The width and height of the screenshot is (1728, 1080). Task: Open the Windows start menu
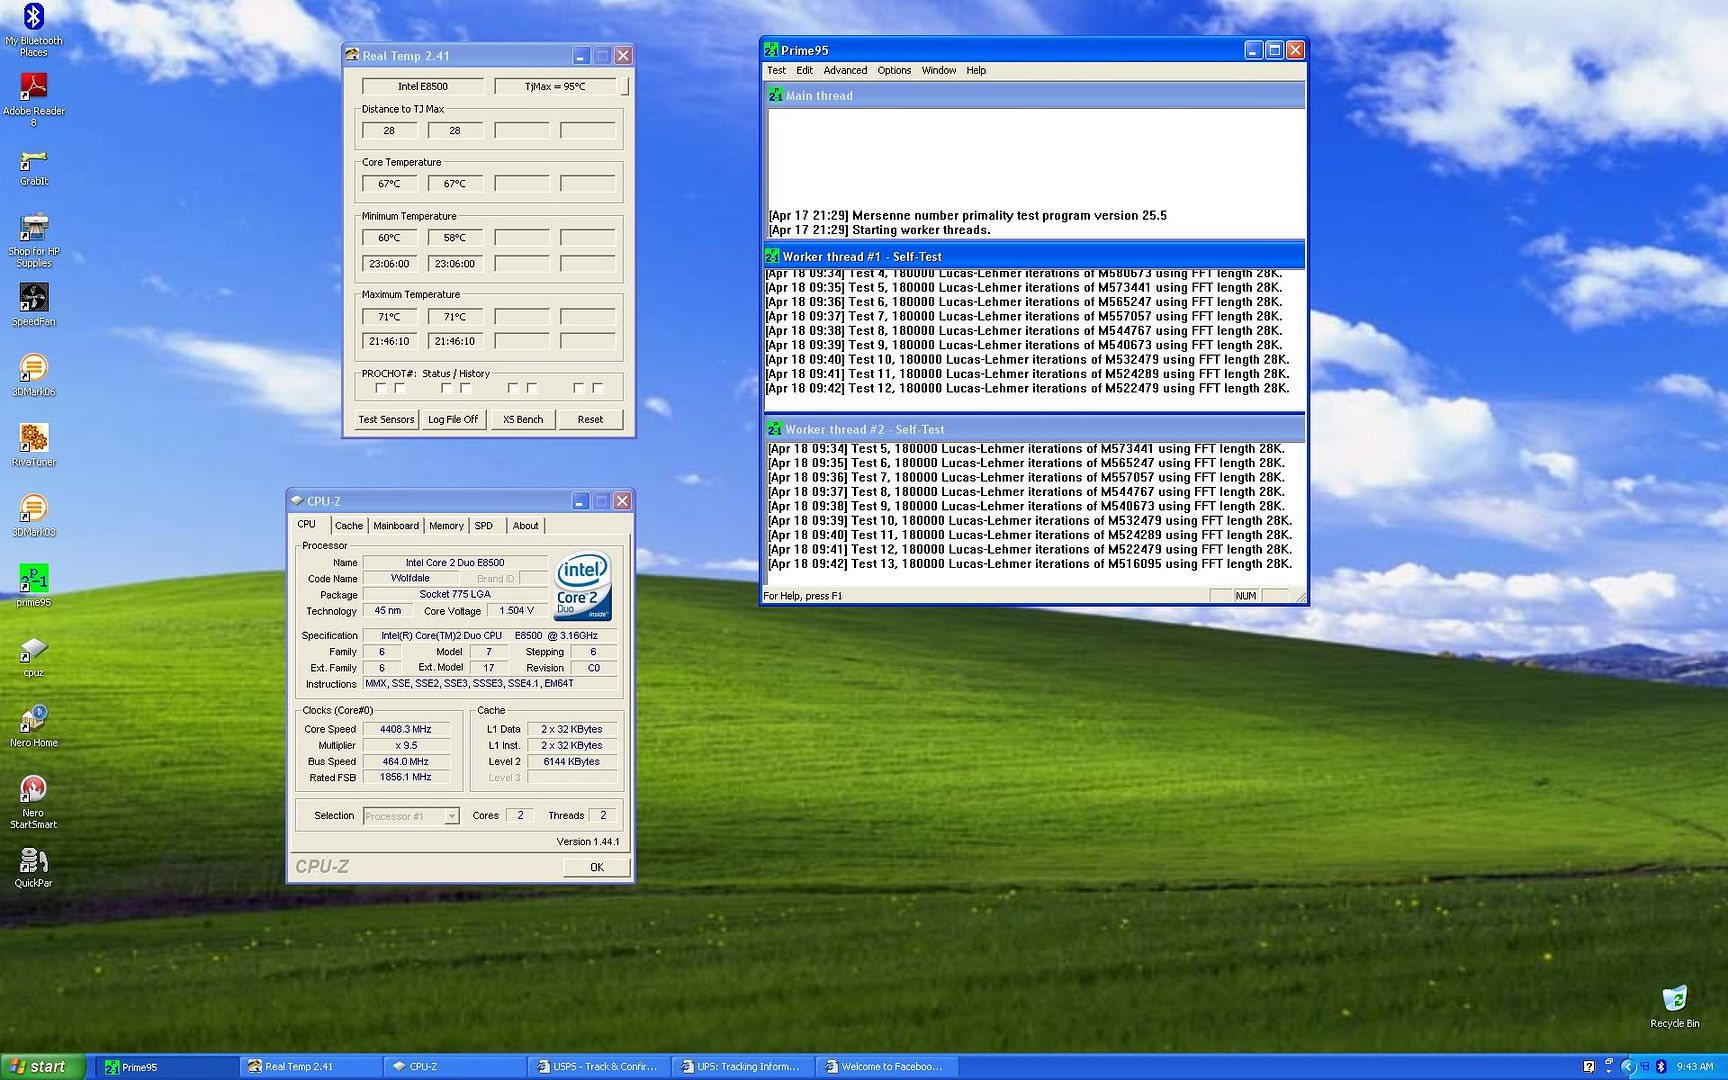(x=41, y=1067)
